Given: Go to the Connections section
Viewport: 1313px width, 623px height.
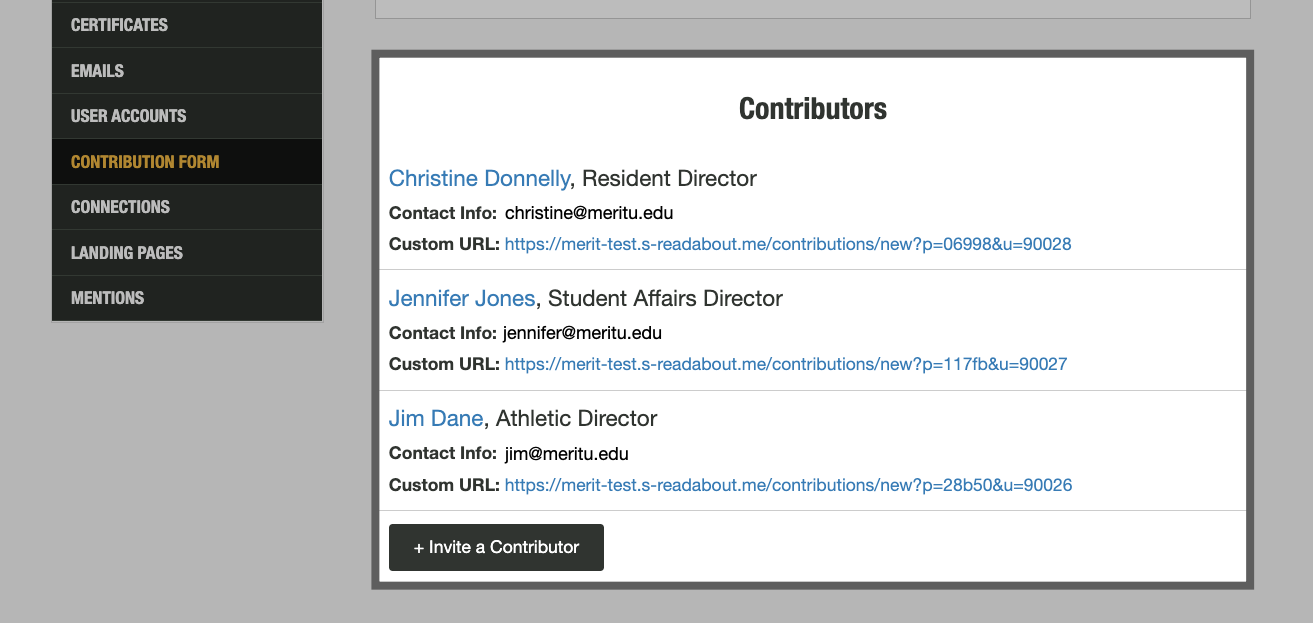Looking at the screenshot, I should pyautogui.click(x=120, y=206).
